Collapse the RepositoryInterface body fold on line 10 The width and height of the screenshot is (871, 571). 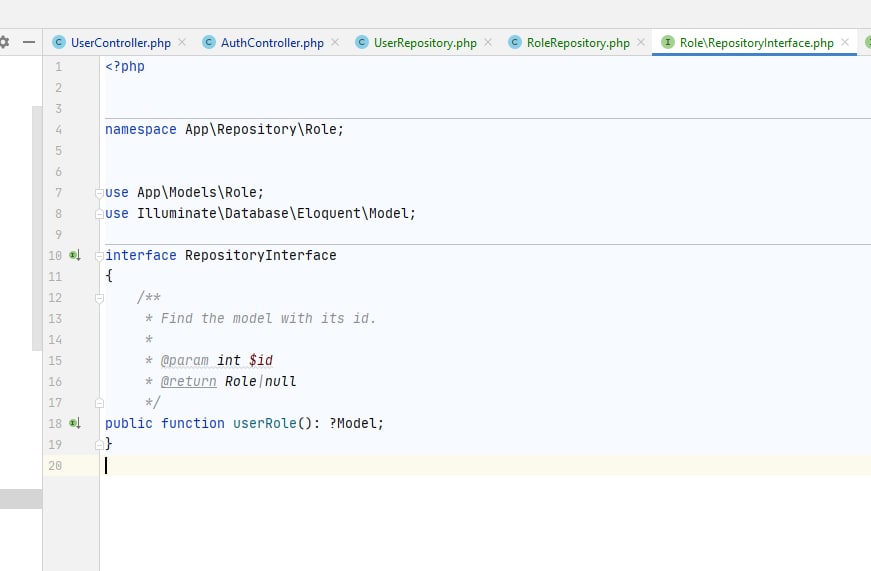[99, 256]
